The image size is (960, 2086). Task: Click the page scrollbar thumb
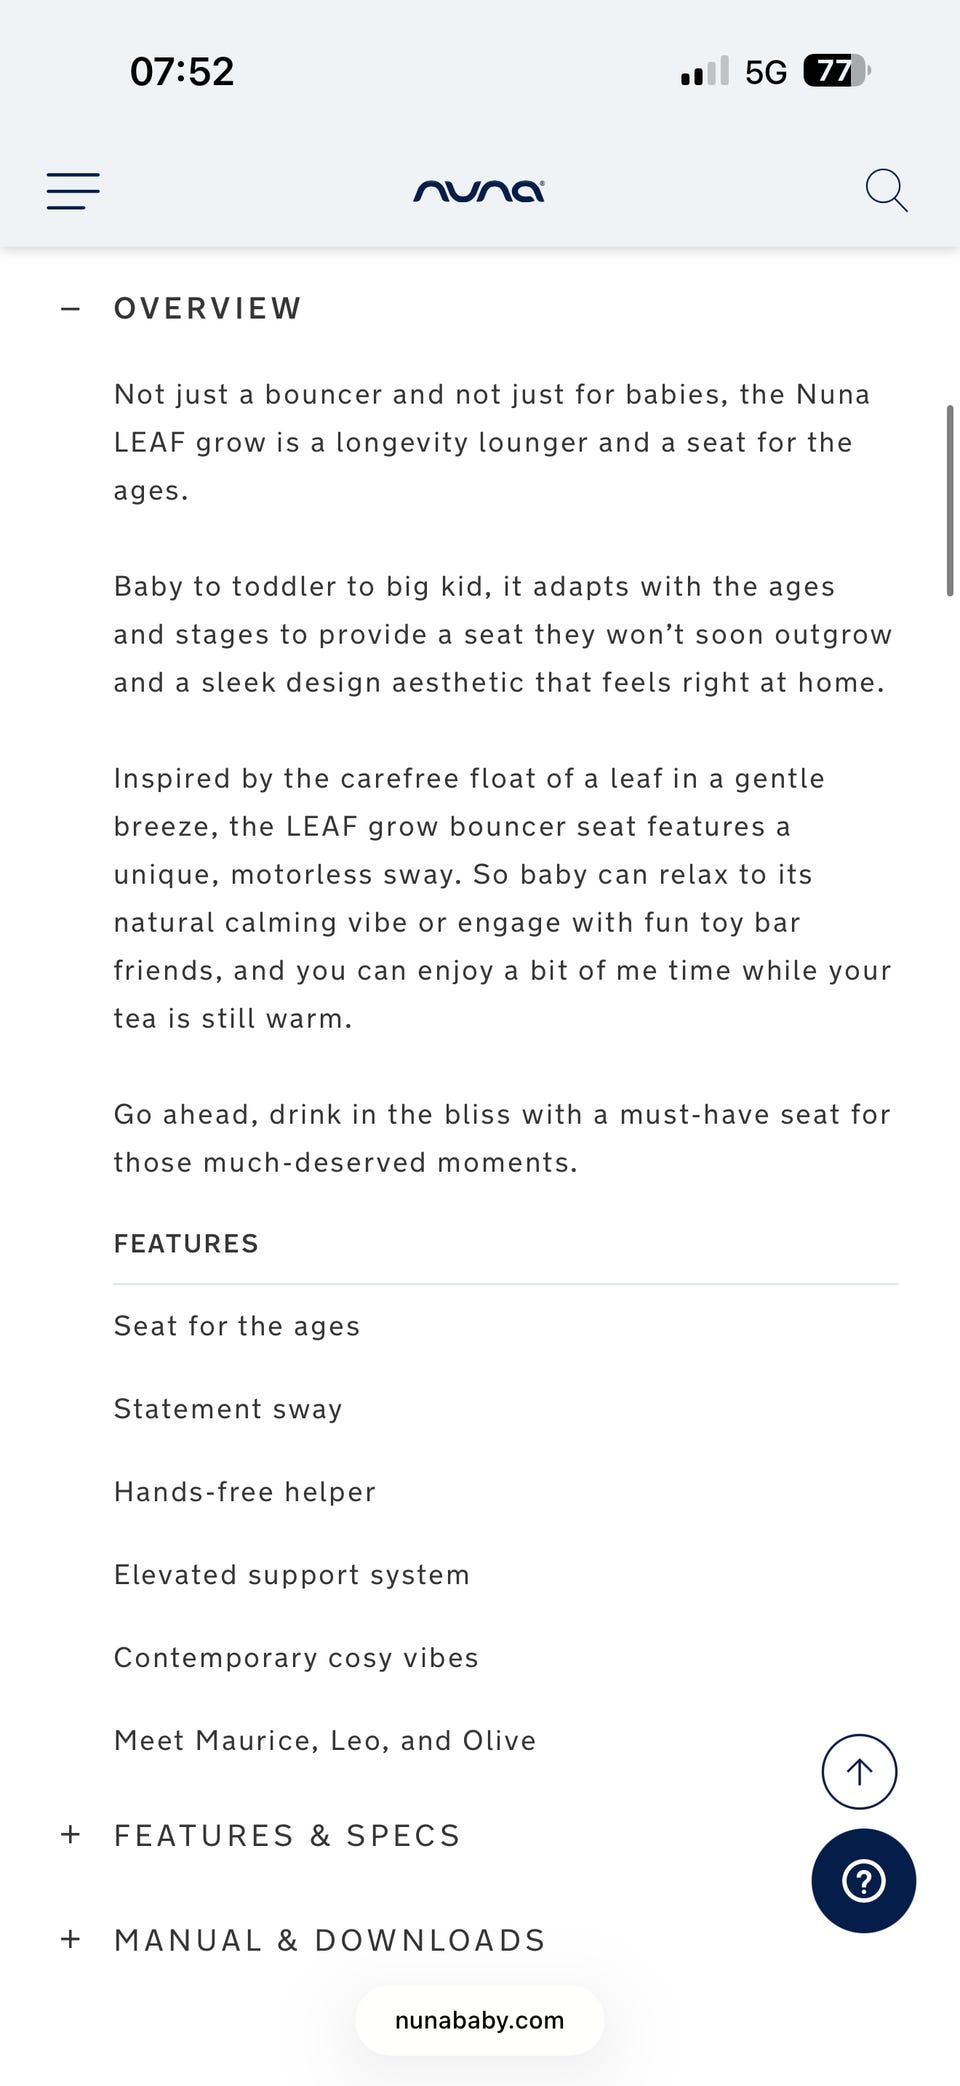coord(950,501)
